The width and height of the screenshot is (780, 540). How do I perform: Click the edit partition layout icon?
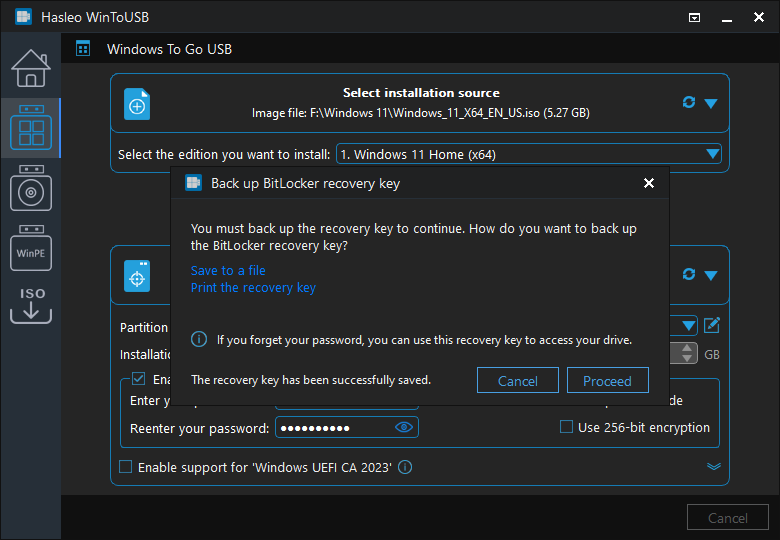712,325
